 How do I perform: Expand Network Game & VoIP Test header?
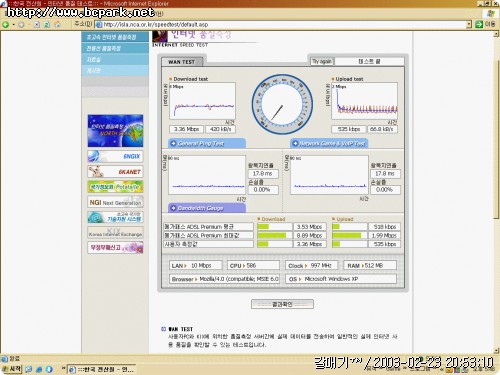pos(329,143)
